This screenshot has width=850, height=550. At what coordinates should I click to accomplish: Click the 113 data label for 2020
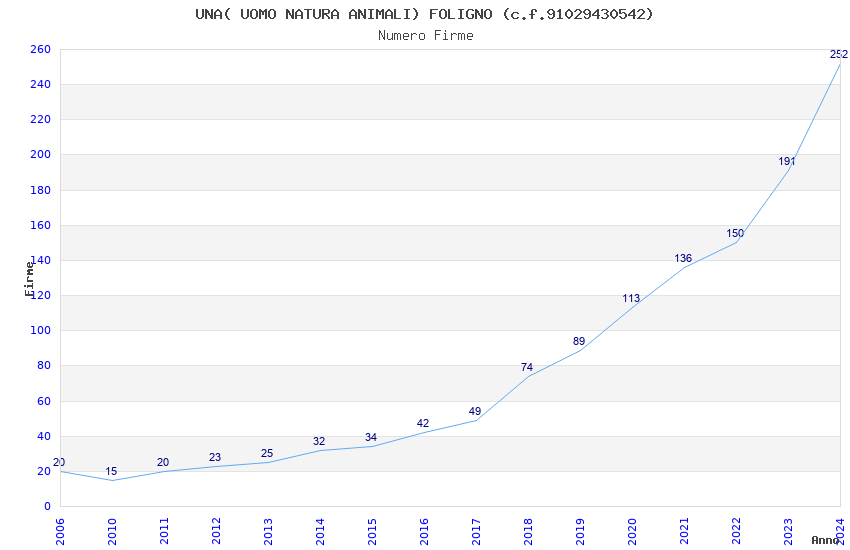pos(631,299)
